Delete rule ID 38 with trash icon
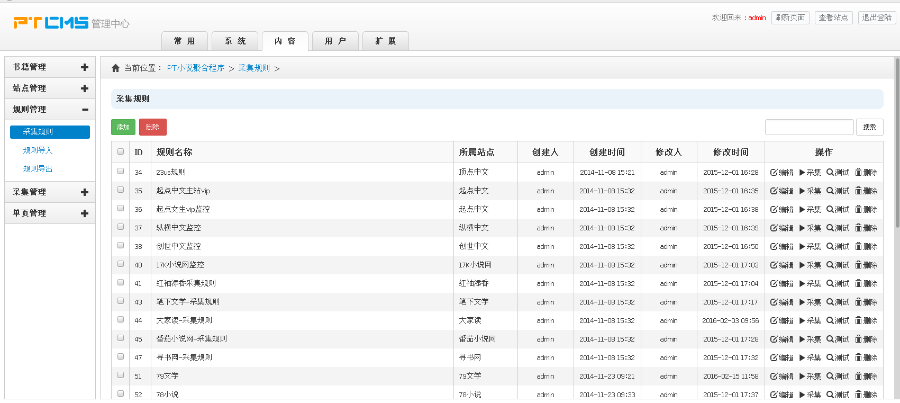 tap(858, 246)
